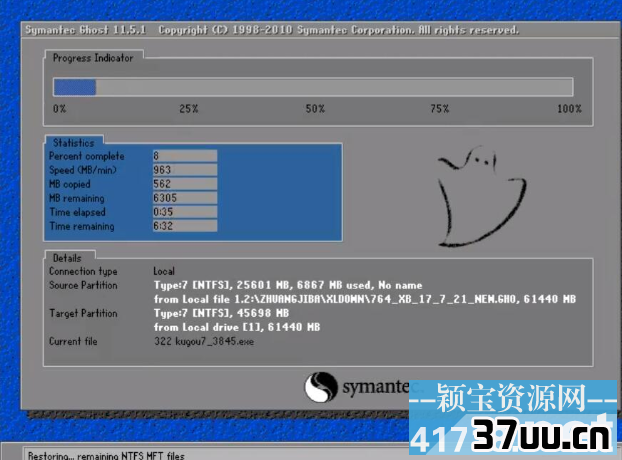Image resolution: width=622 pixels, height=460 pixels.
Task: Click the Time elapsed value 0:35
Action: click(185, 212)
